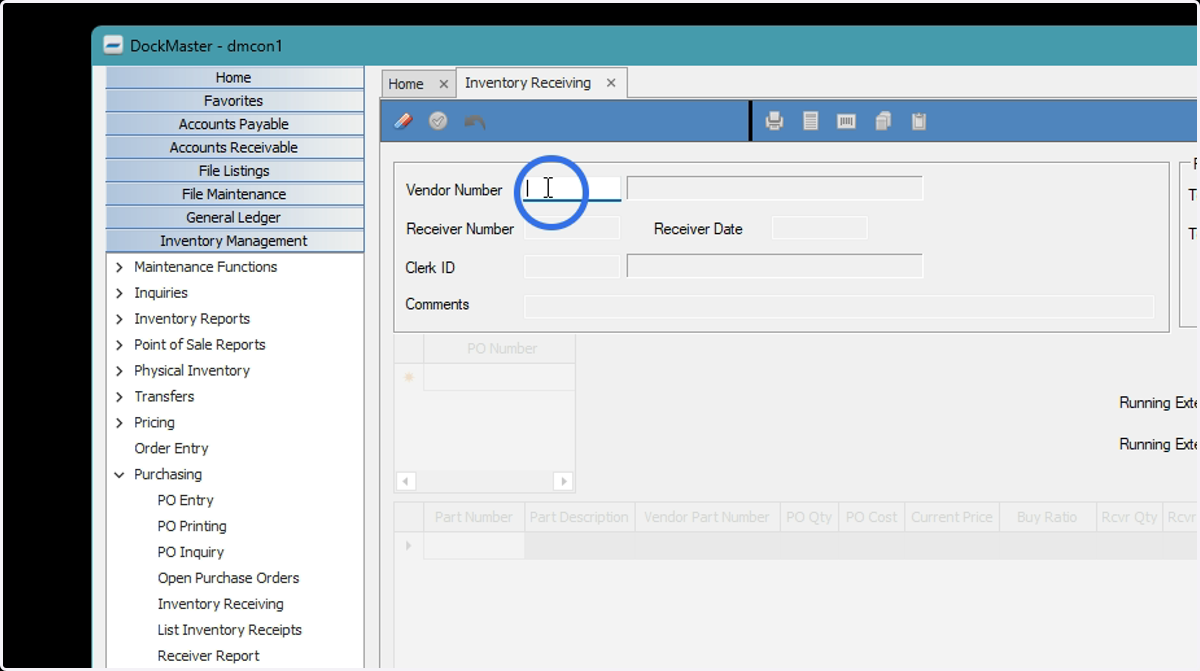Click the checkmark save icon
The image size is (1200, 671).
438,121
